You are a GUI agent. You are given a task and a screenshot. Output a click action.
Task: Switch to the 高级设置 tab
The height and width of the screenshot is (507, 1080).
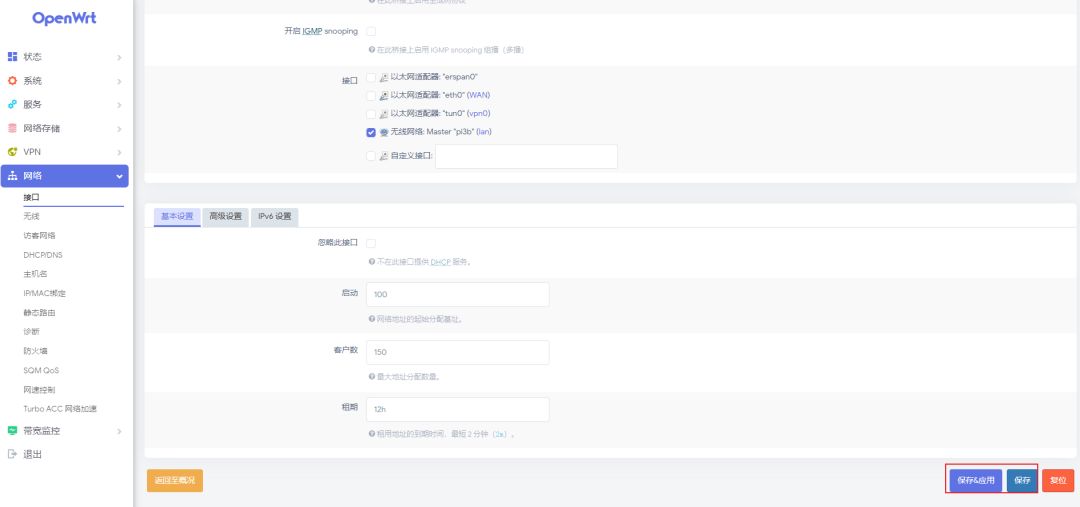225,216
